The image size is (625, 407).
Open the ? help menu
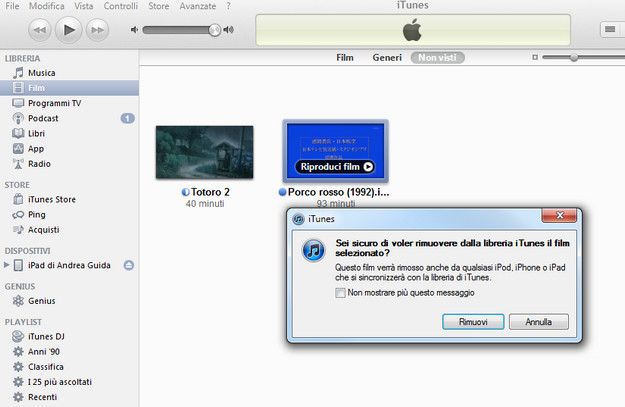pyautogui.click(x=228, y=6)
